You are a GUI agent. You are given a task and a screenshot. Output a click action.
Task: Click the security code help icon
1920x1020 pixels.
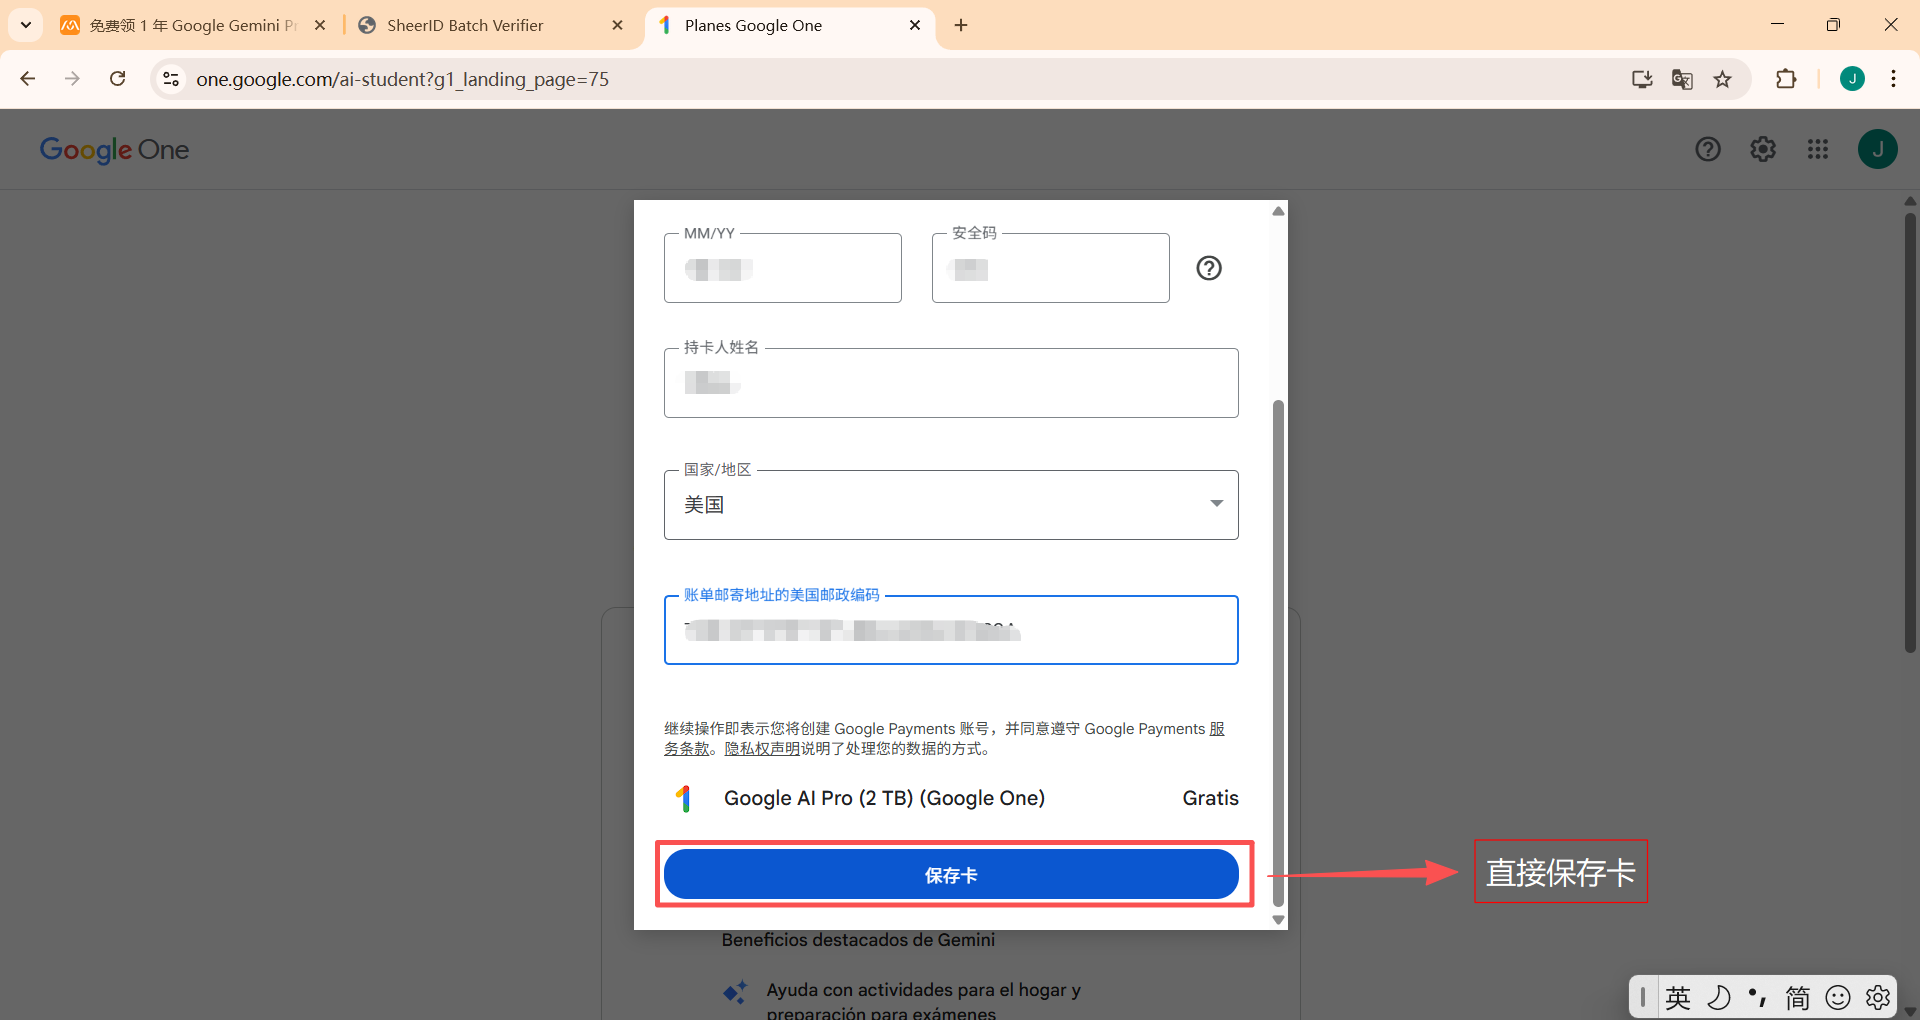1209,268
